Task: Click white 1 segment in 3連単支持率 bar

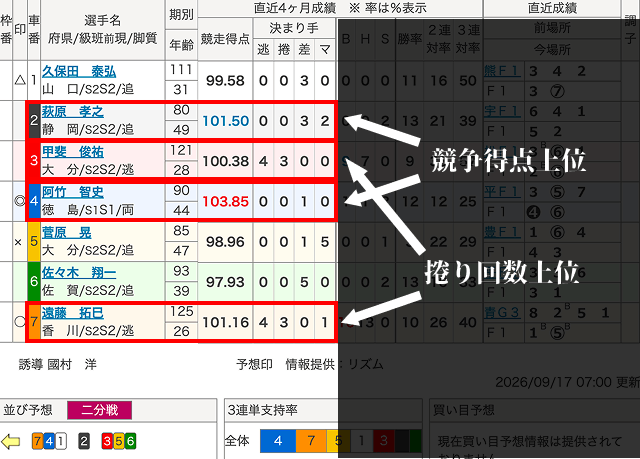Action: pos(361,441)
